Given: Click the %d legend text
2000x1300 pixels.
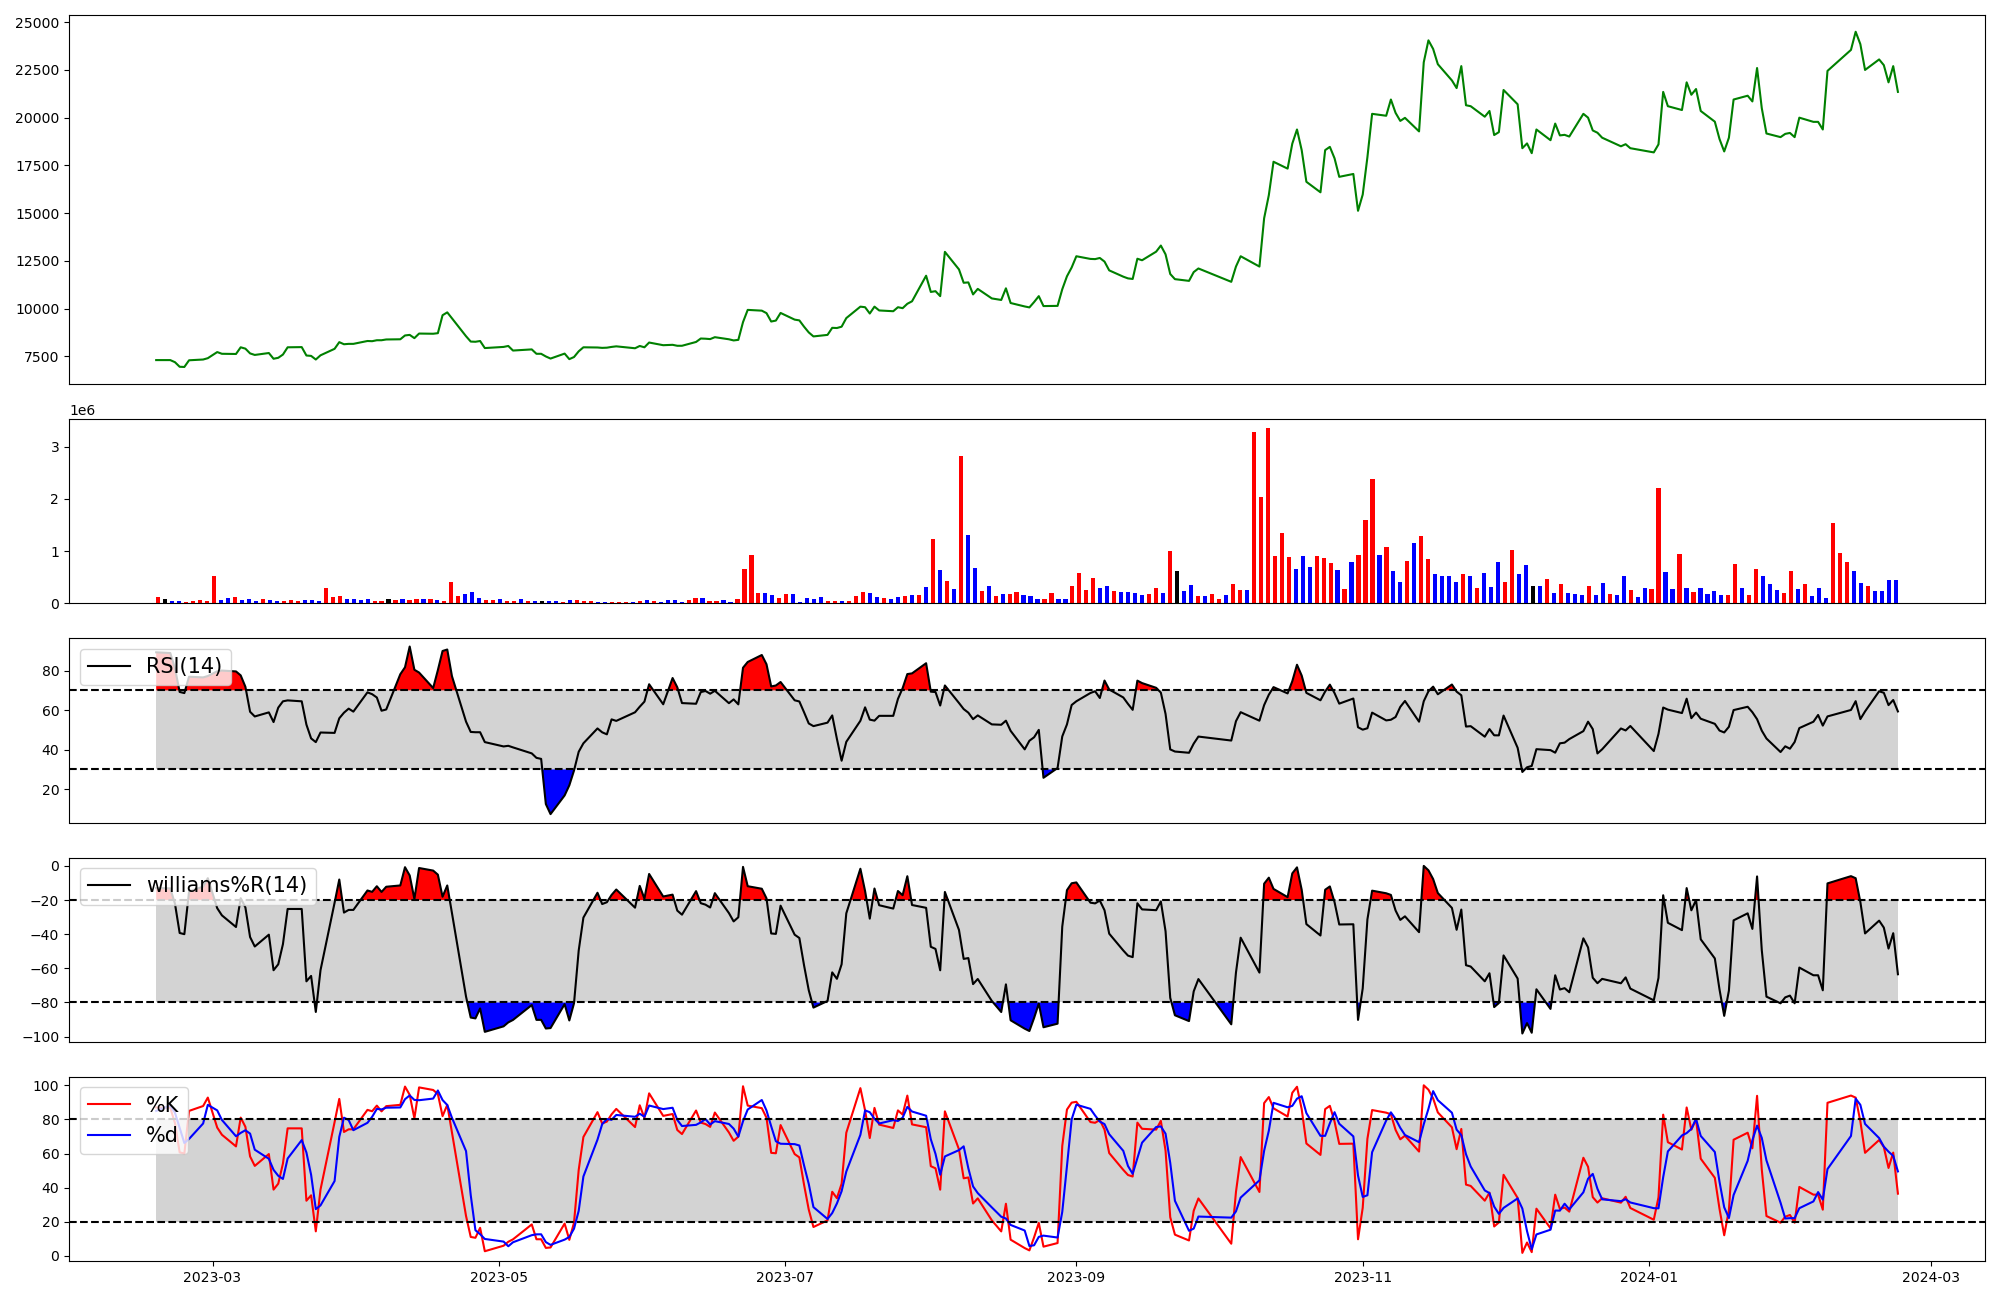Looking at the screenshot, I should (162, 1135).
